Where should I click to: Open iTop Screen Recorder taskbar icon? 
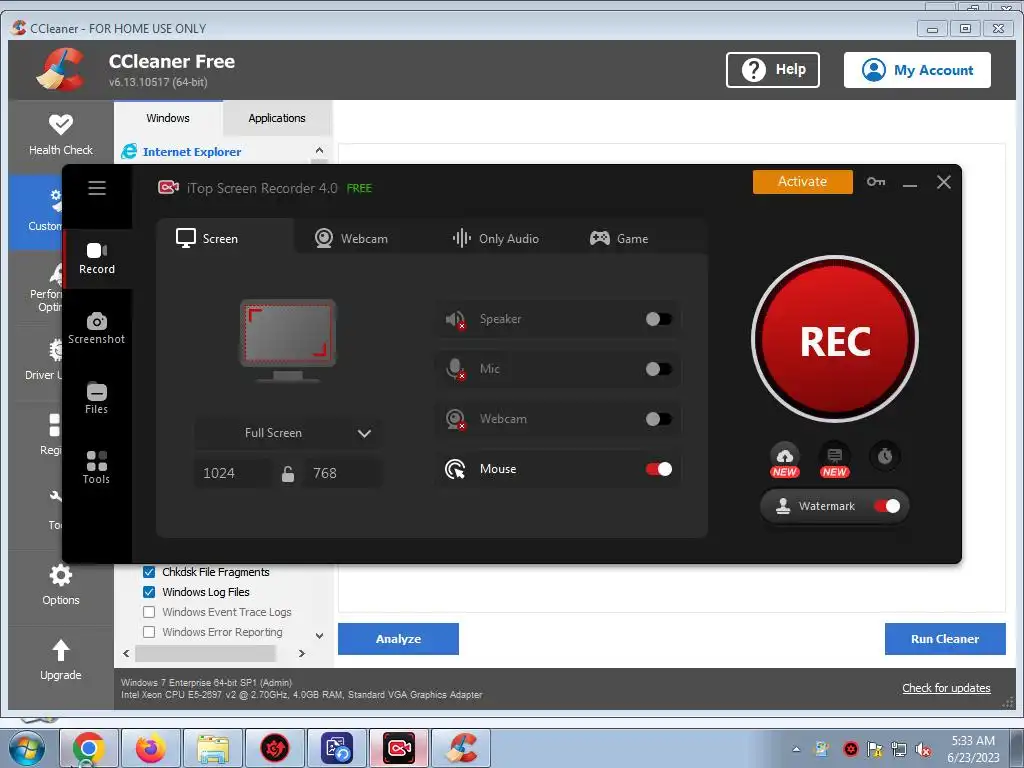[x=399, y=748]
